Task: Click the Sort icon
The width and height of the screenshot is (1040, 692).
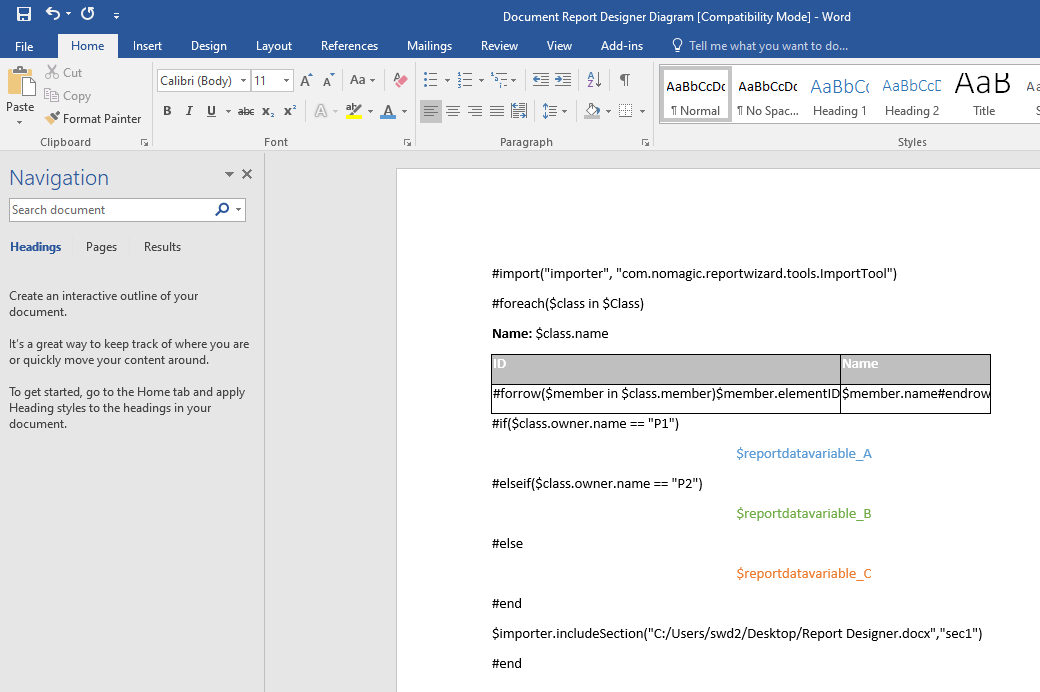Action: click(594, 80)
